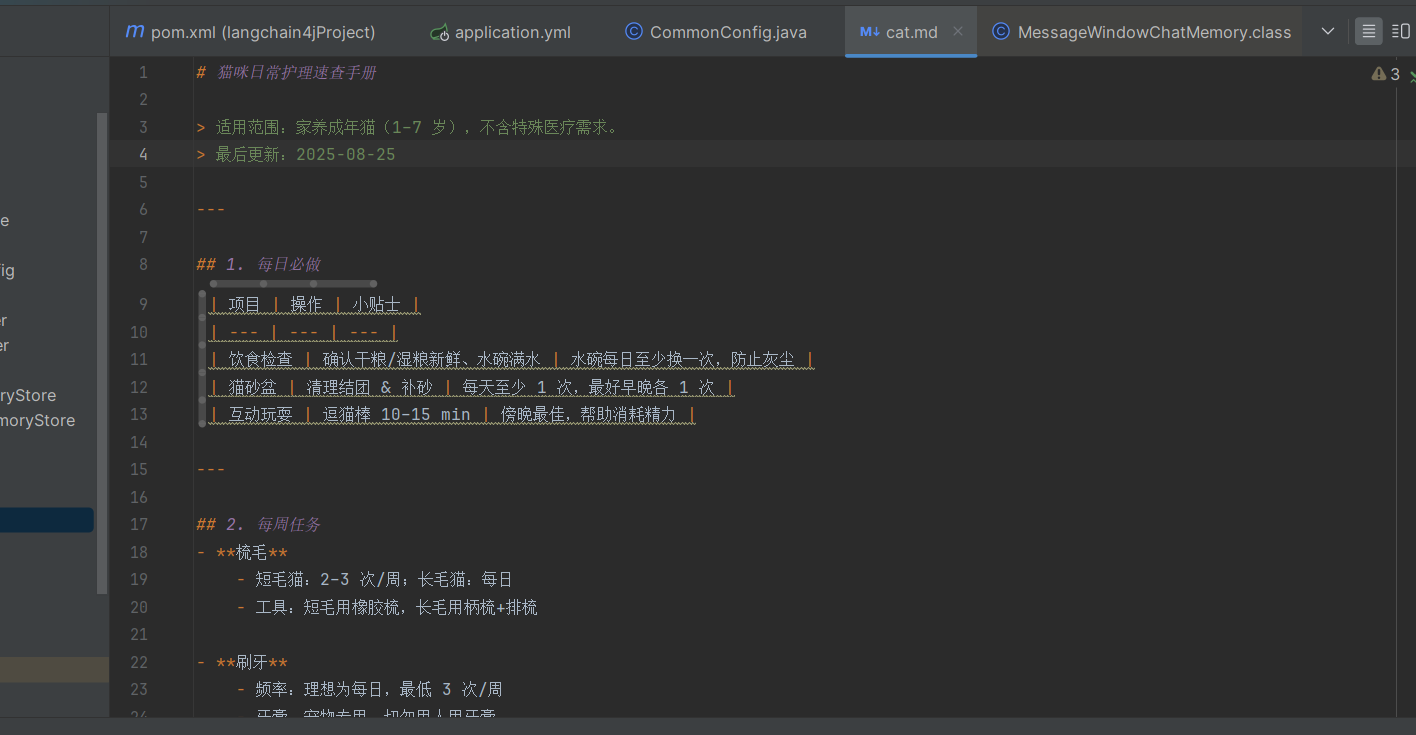Click the heading '2. 每周任务'
The image size is (1416, 735).
[x=273, y=524]
